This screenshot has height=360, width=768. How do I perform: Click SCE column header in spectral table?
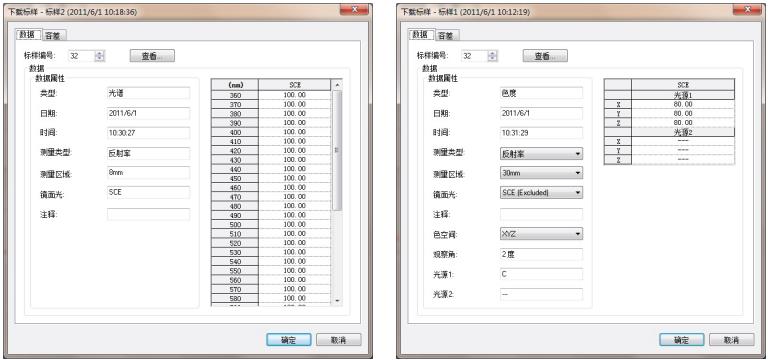[295, 85]
